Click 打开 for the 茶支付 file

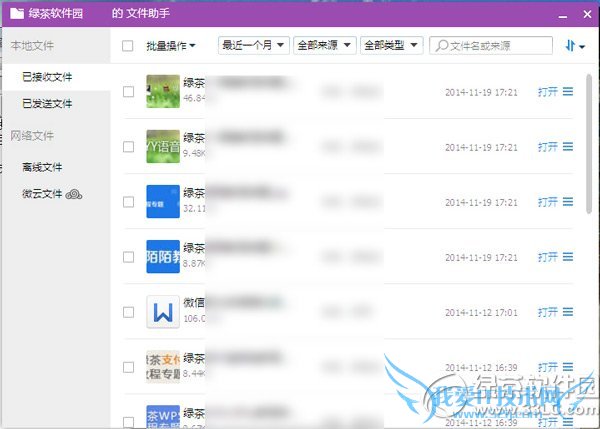click(x=548, y=367)
